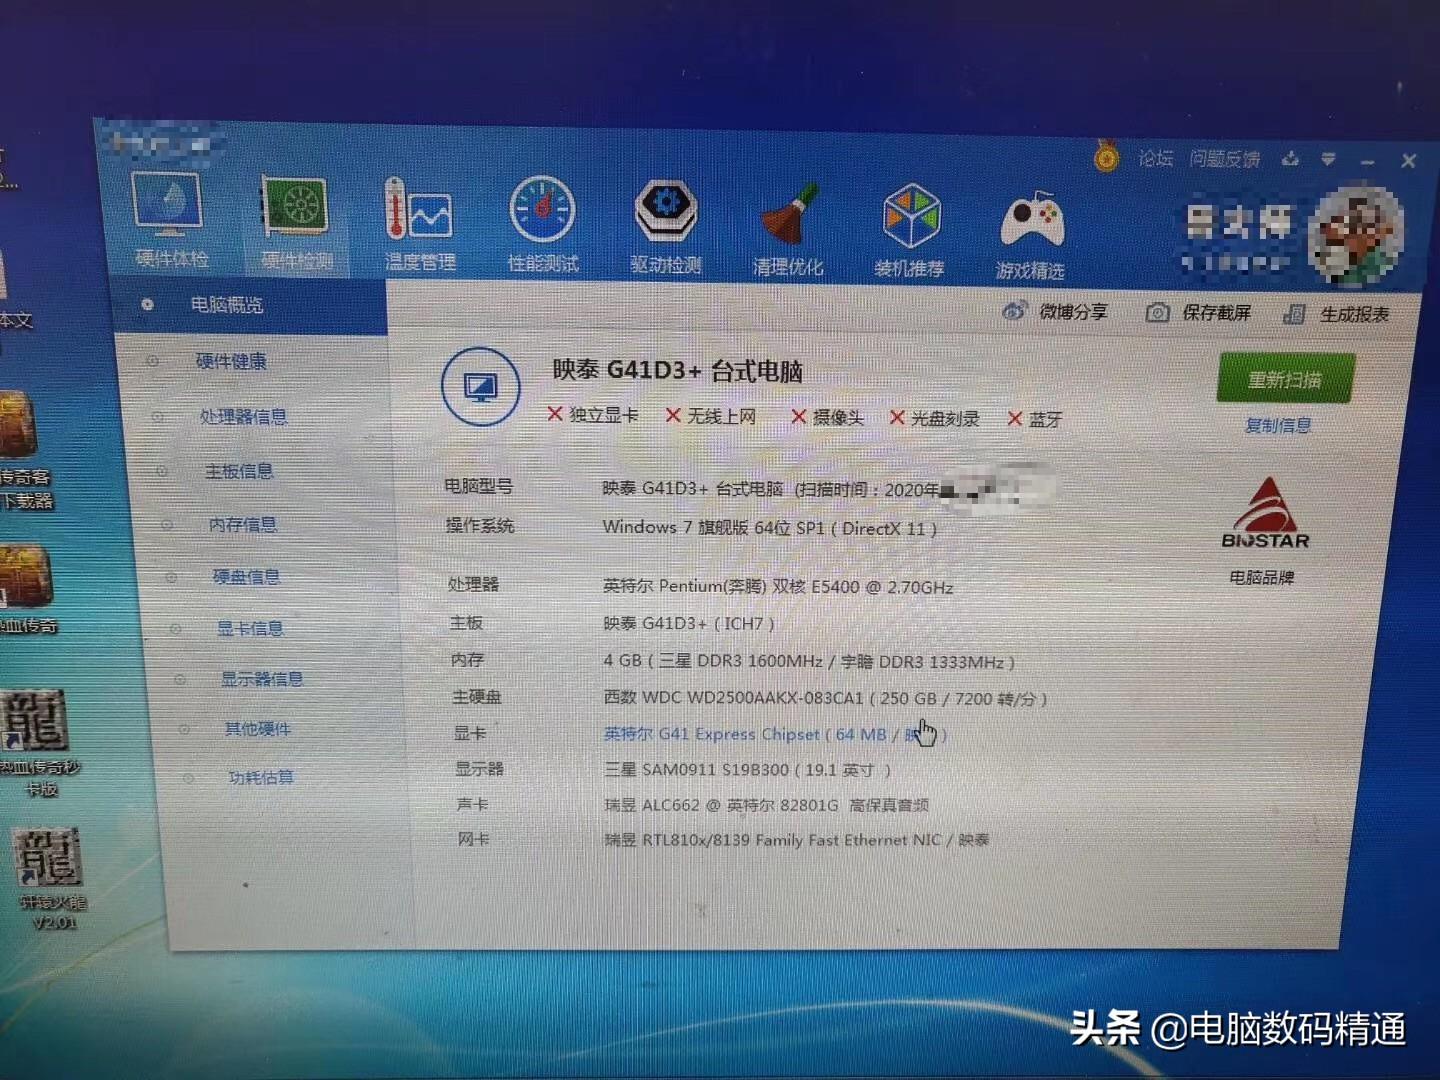The height and width of the screenshot is (1080, 1440).
Task: Open the V2.01 dragon desktop shortcut
Action: click(52, 878)
